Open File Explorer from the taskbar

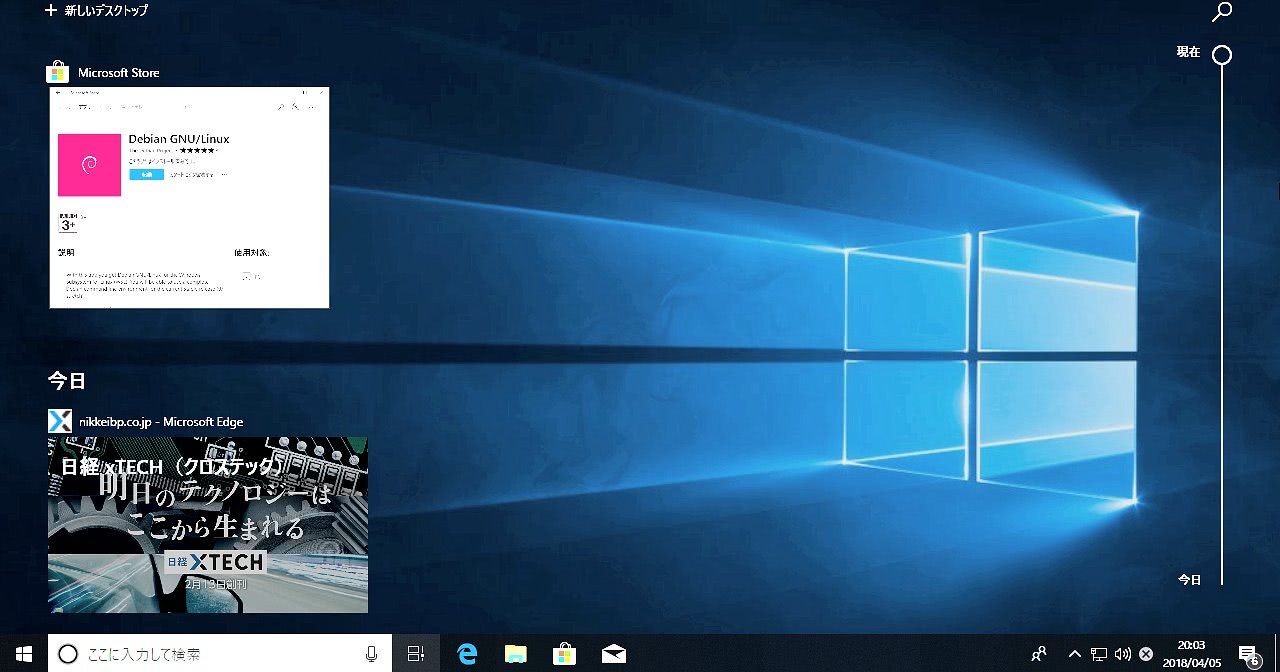(x=516, y=654)
